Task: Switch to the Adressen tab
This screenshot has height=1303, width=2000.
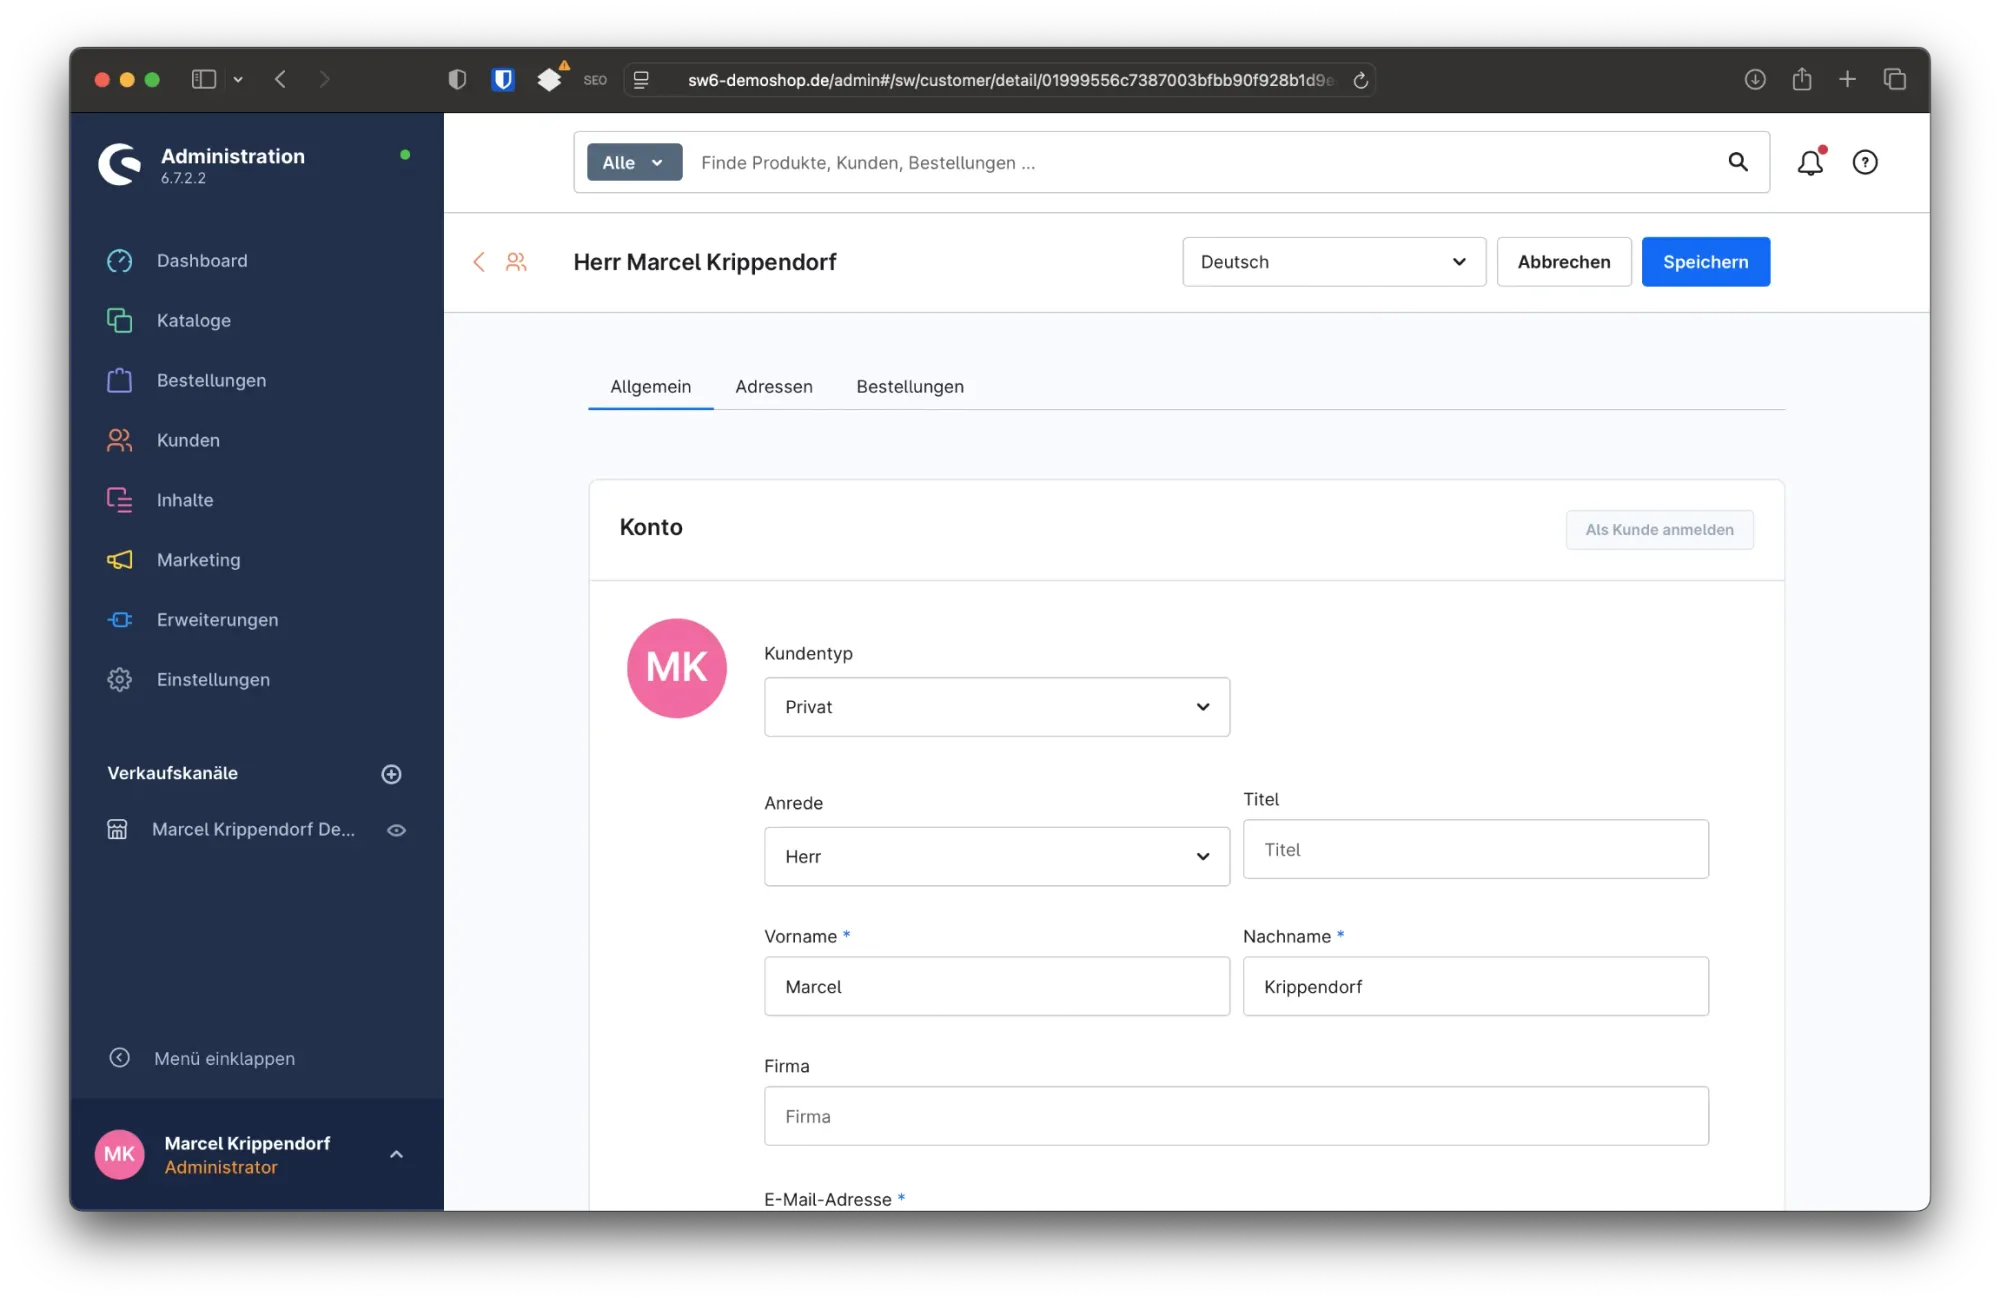Action: tap(773, 387)
